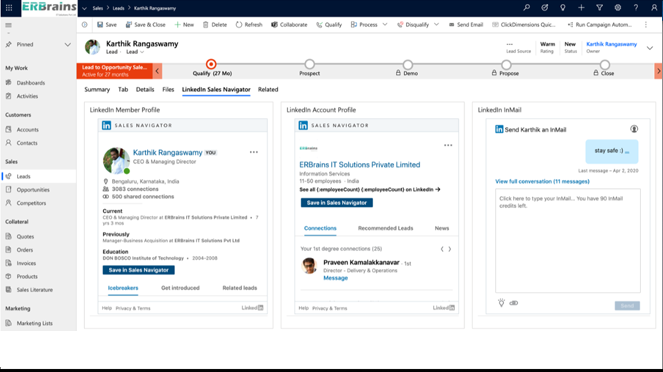Open Marketing Lists in sidebar

pyautogui.click(x=35, y=323)
